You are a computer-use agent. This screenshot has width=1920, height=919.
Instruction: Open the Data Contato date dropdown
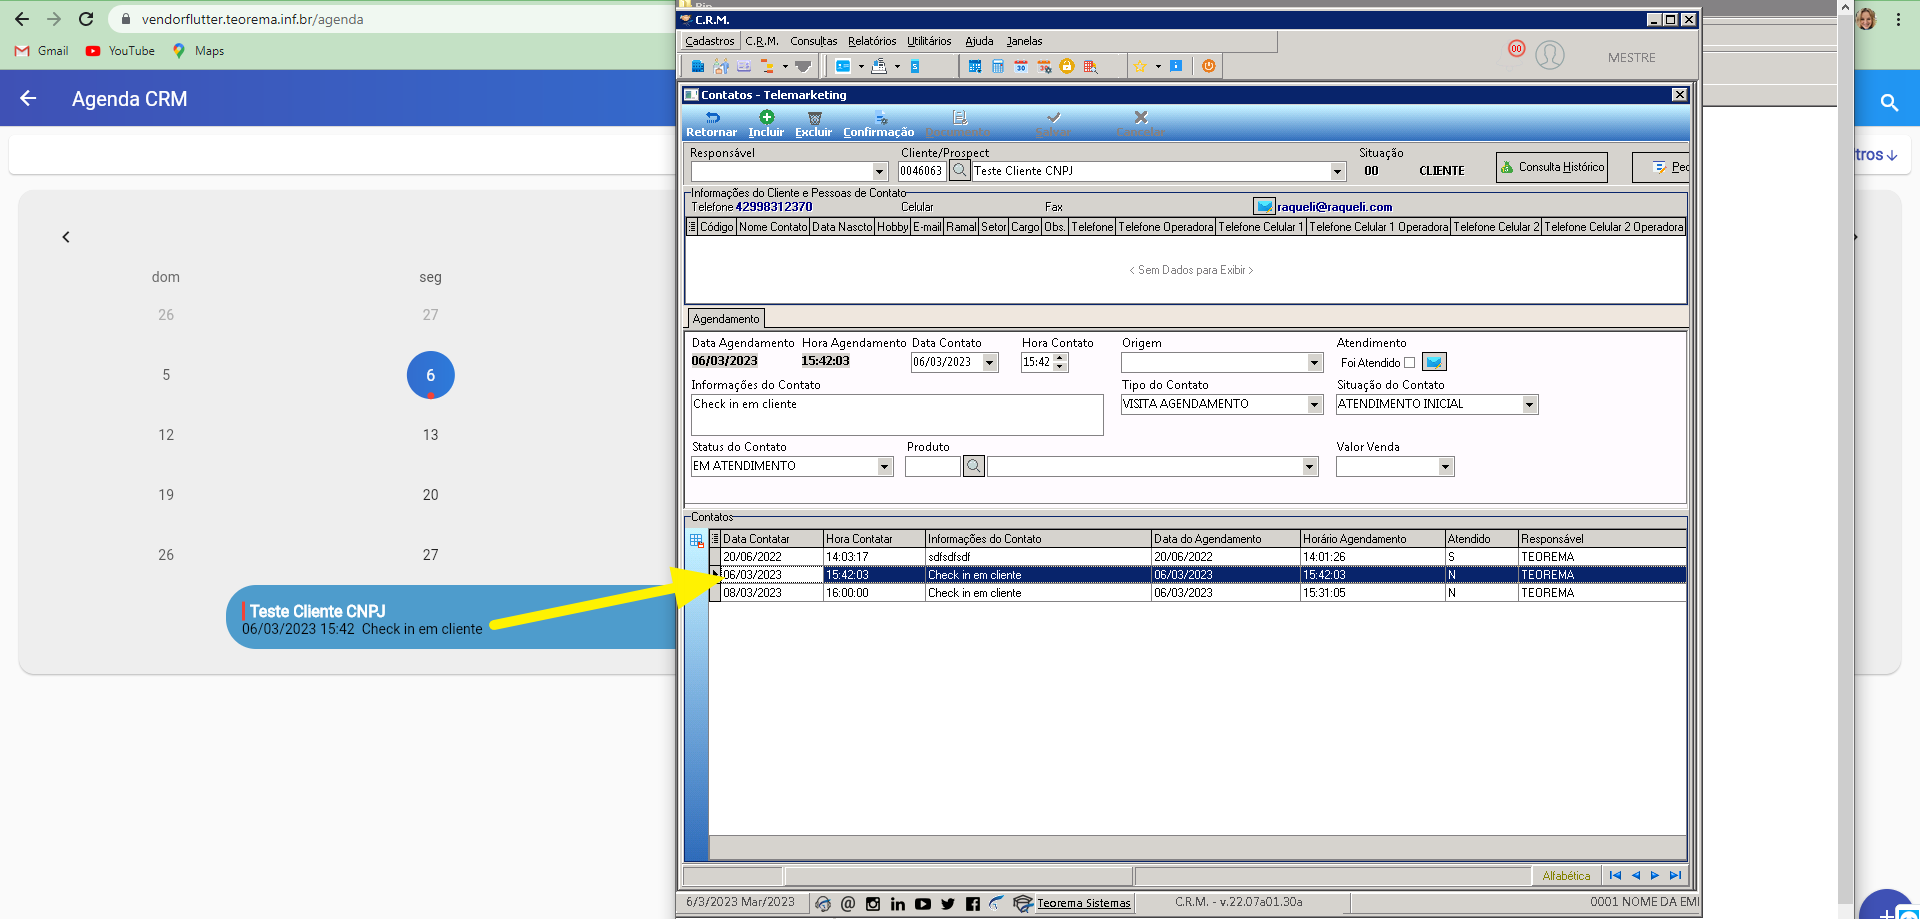pos(990,362)
